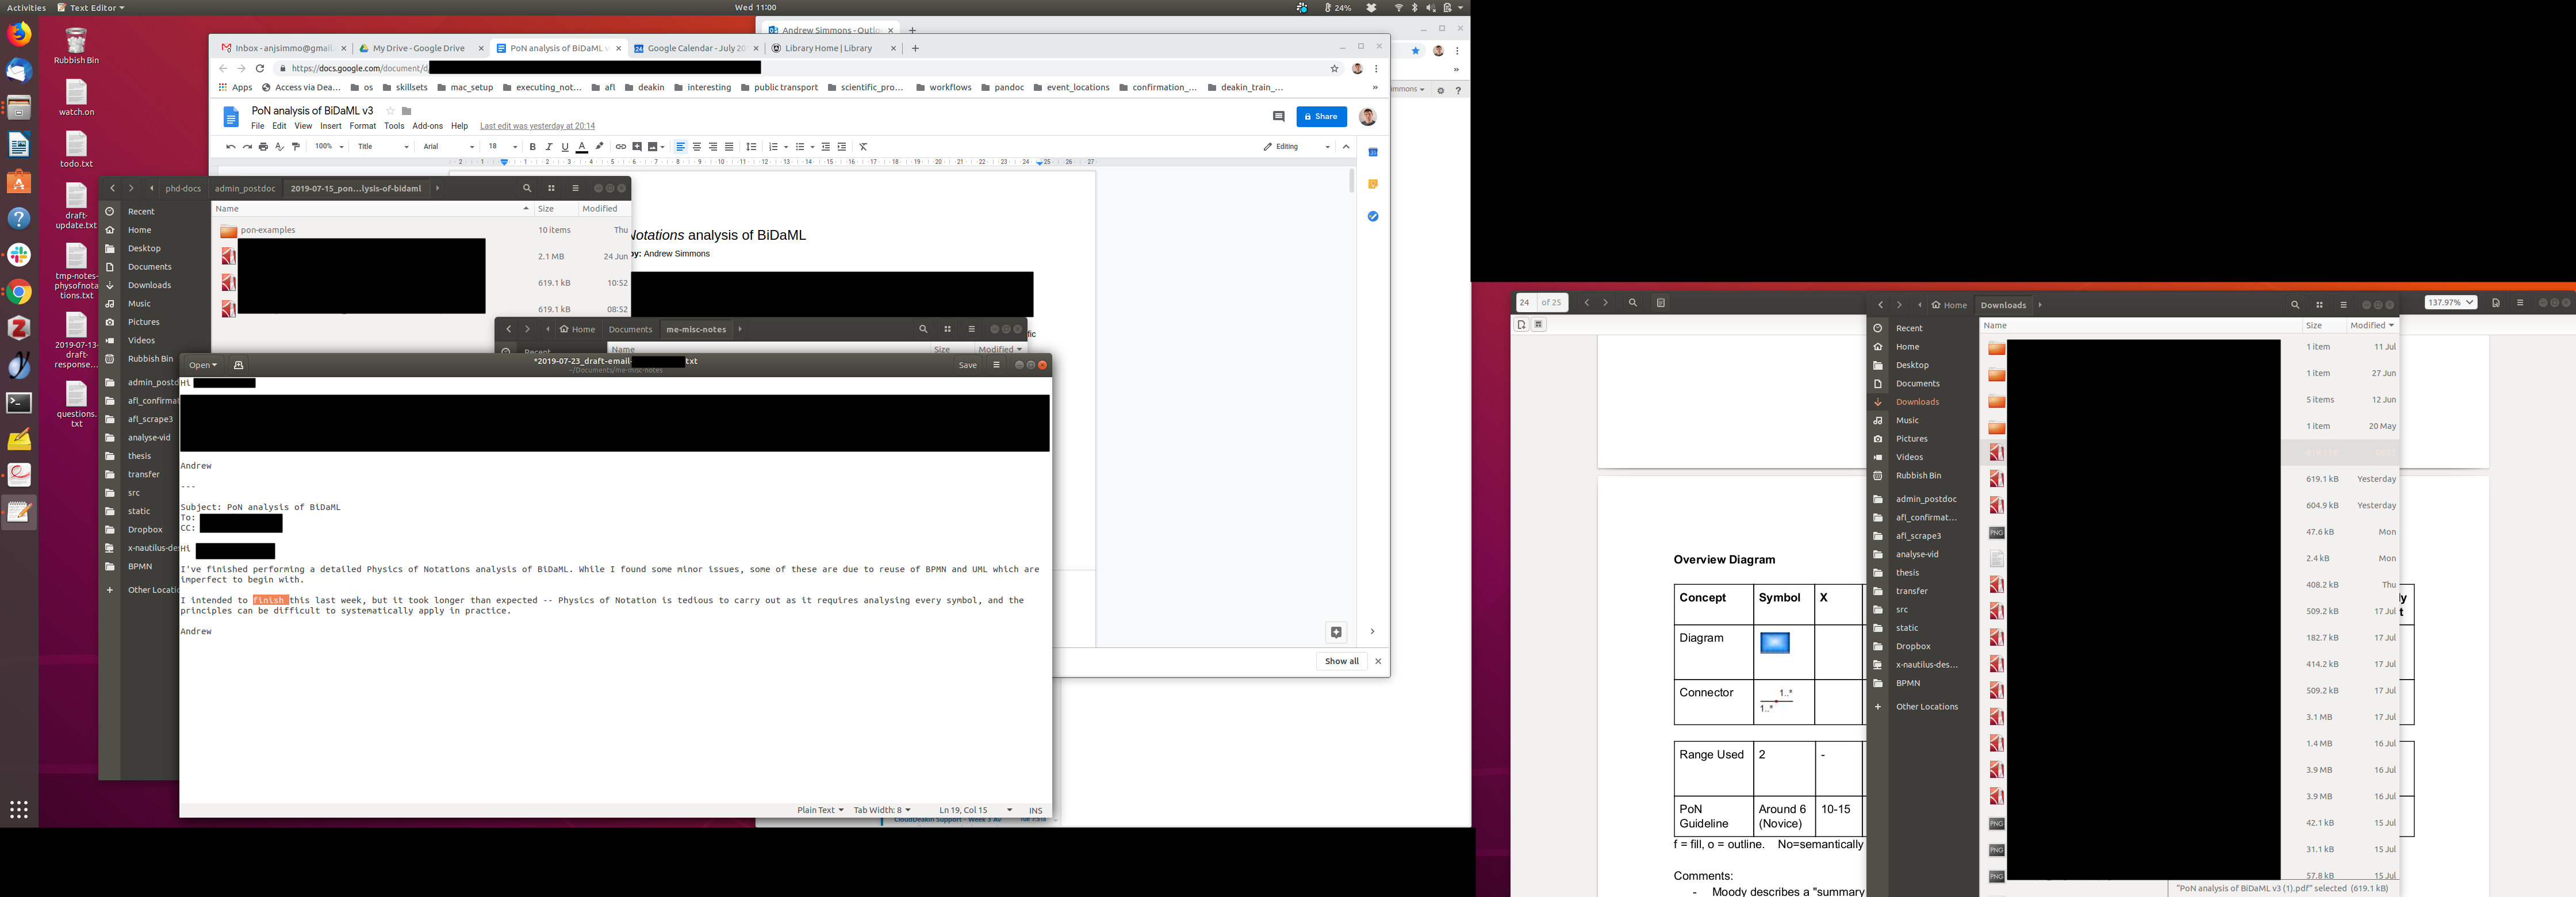Toggle bold formatting in Google Docs
This screenshot has height=897, width=2576.
pyautogui.click(x=533, y=147)
